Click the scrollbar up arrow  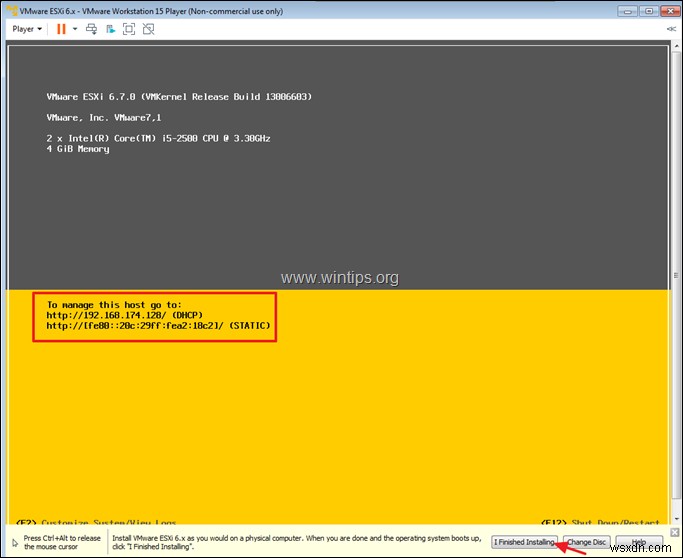coord(676,45)
